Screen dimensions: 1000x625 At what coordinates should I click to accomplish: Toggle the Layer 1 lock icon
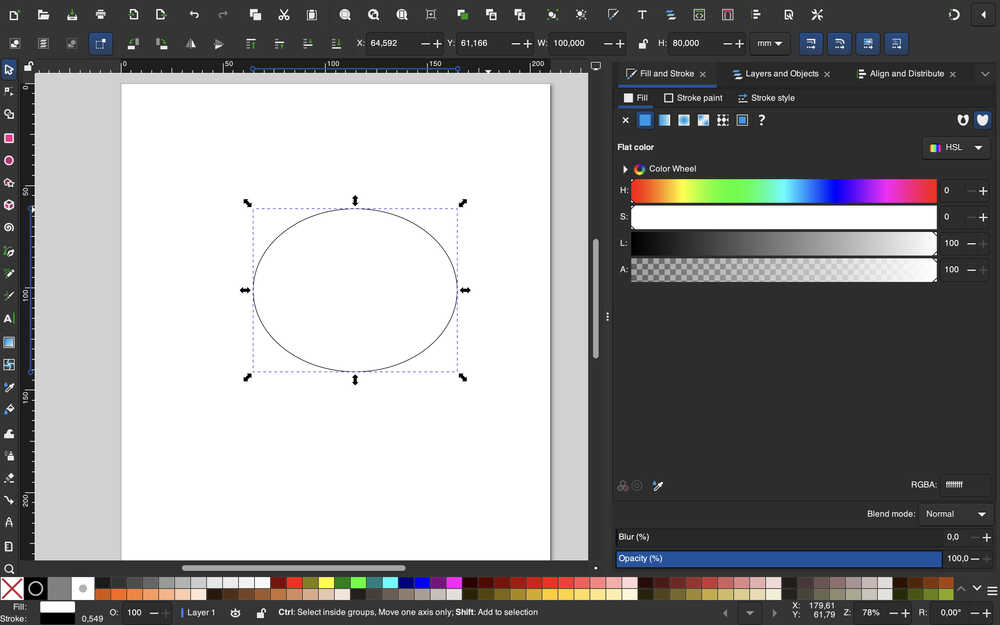(x=261, y=612)
